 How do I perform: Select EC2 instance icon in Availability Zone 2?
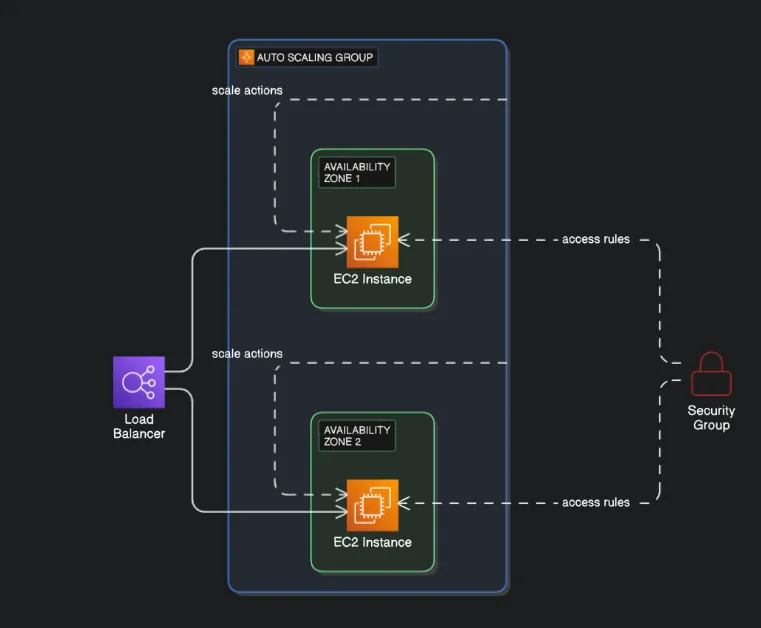pyautogui.click(x=373, y=505)
